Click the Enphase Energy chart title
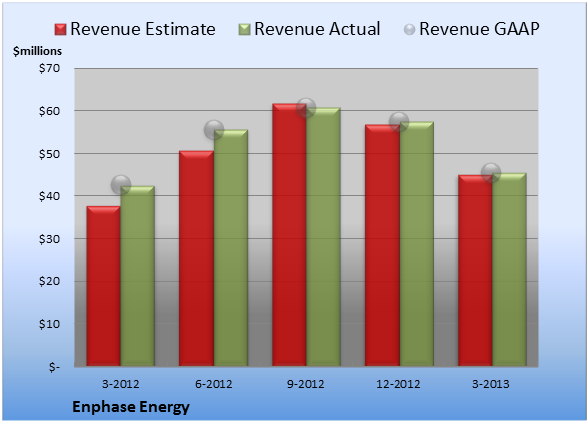Image resolution: width=588 pixels, height=422 pixels. [x=131, y=407]
